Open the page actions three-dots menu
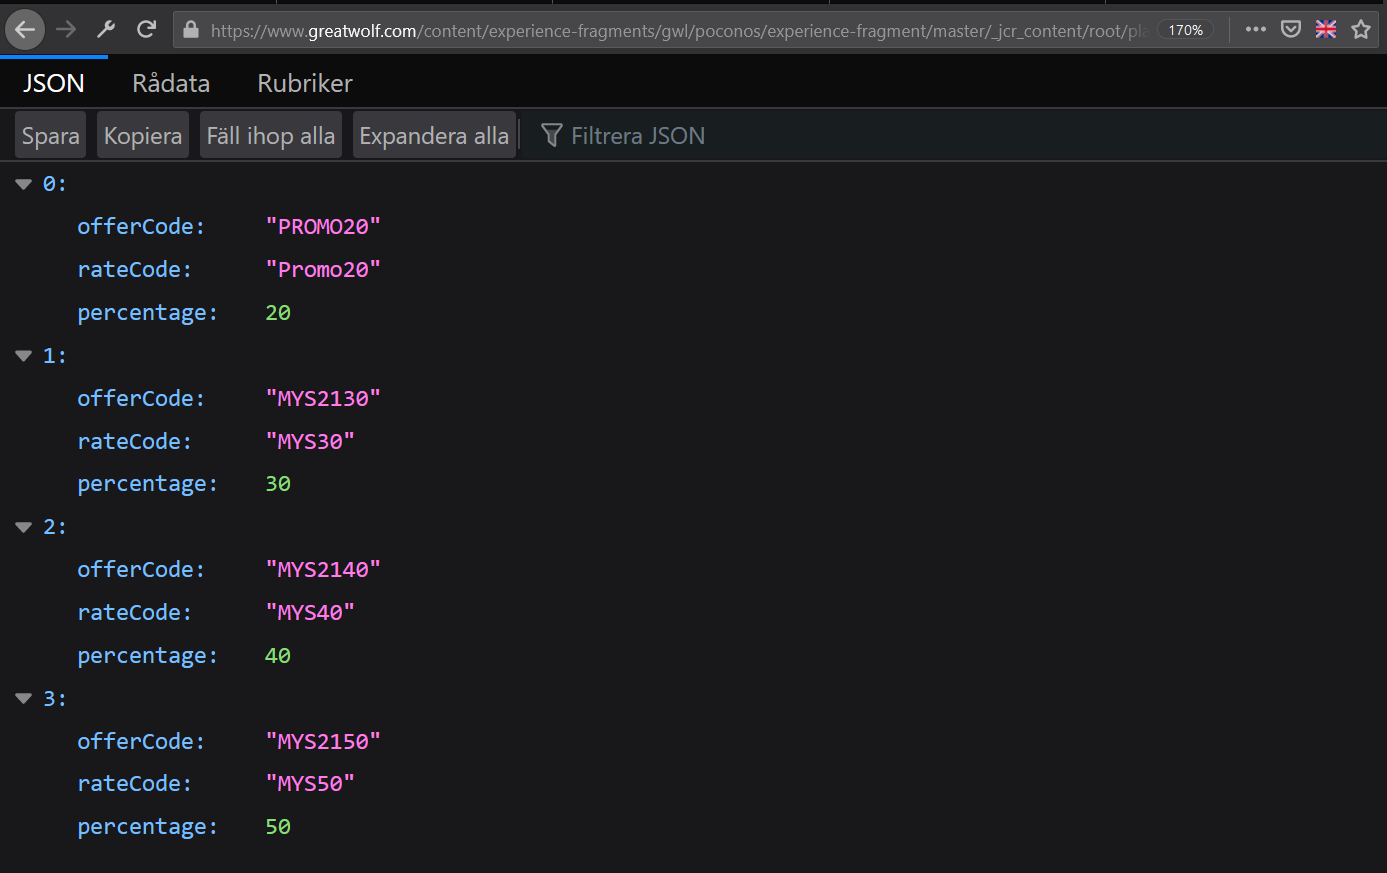This screenshot has height=873, width=1387. coord(1256,30)
